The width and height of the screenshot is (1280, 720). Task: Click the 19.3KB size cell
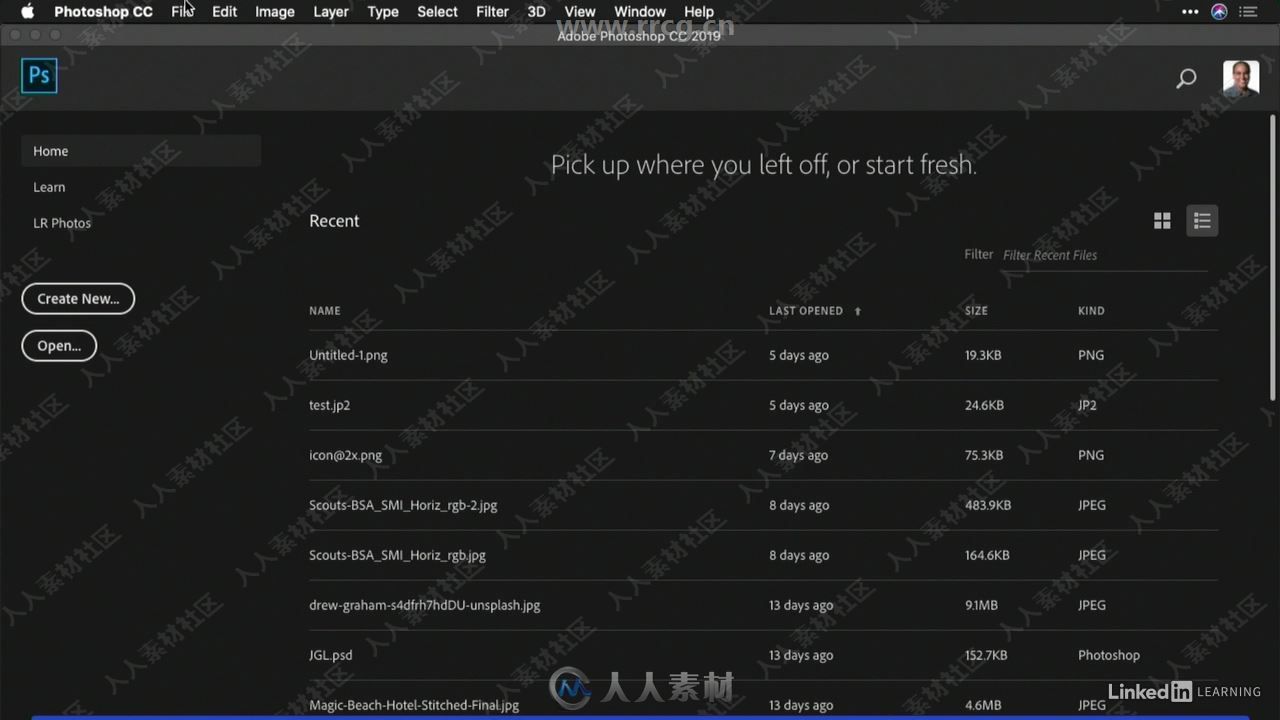[x=983, y=355]
